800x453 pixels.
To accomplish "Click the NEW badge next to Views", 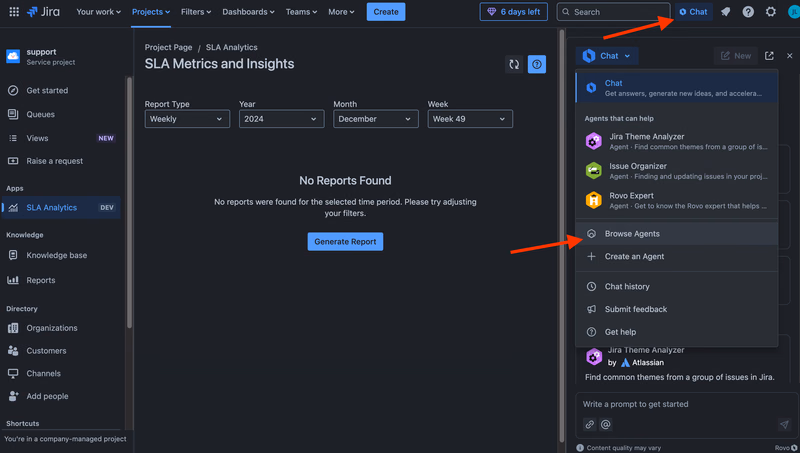I will point(106,138).
